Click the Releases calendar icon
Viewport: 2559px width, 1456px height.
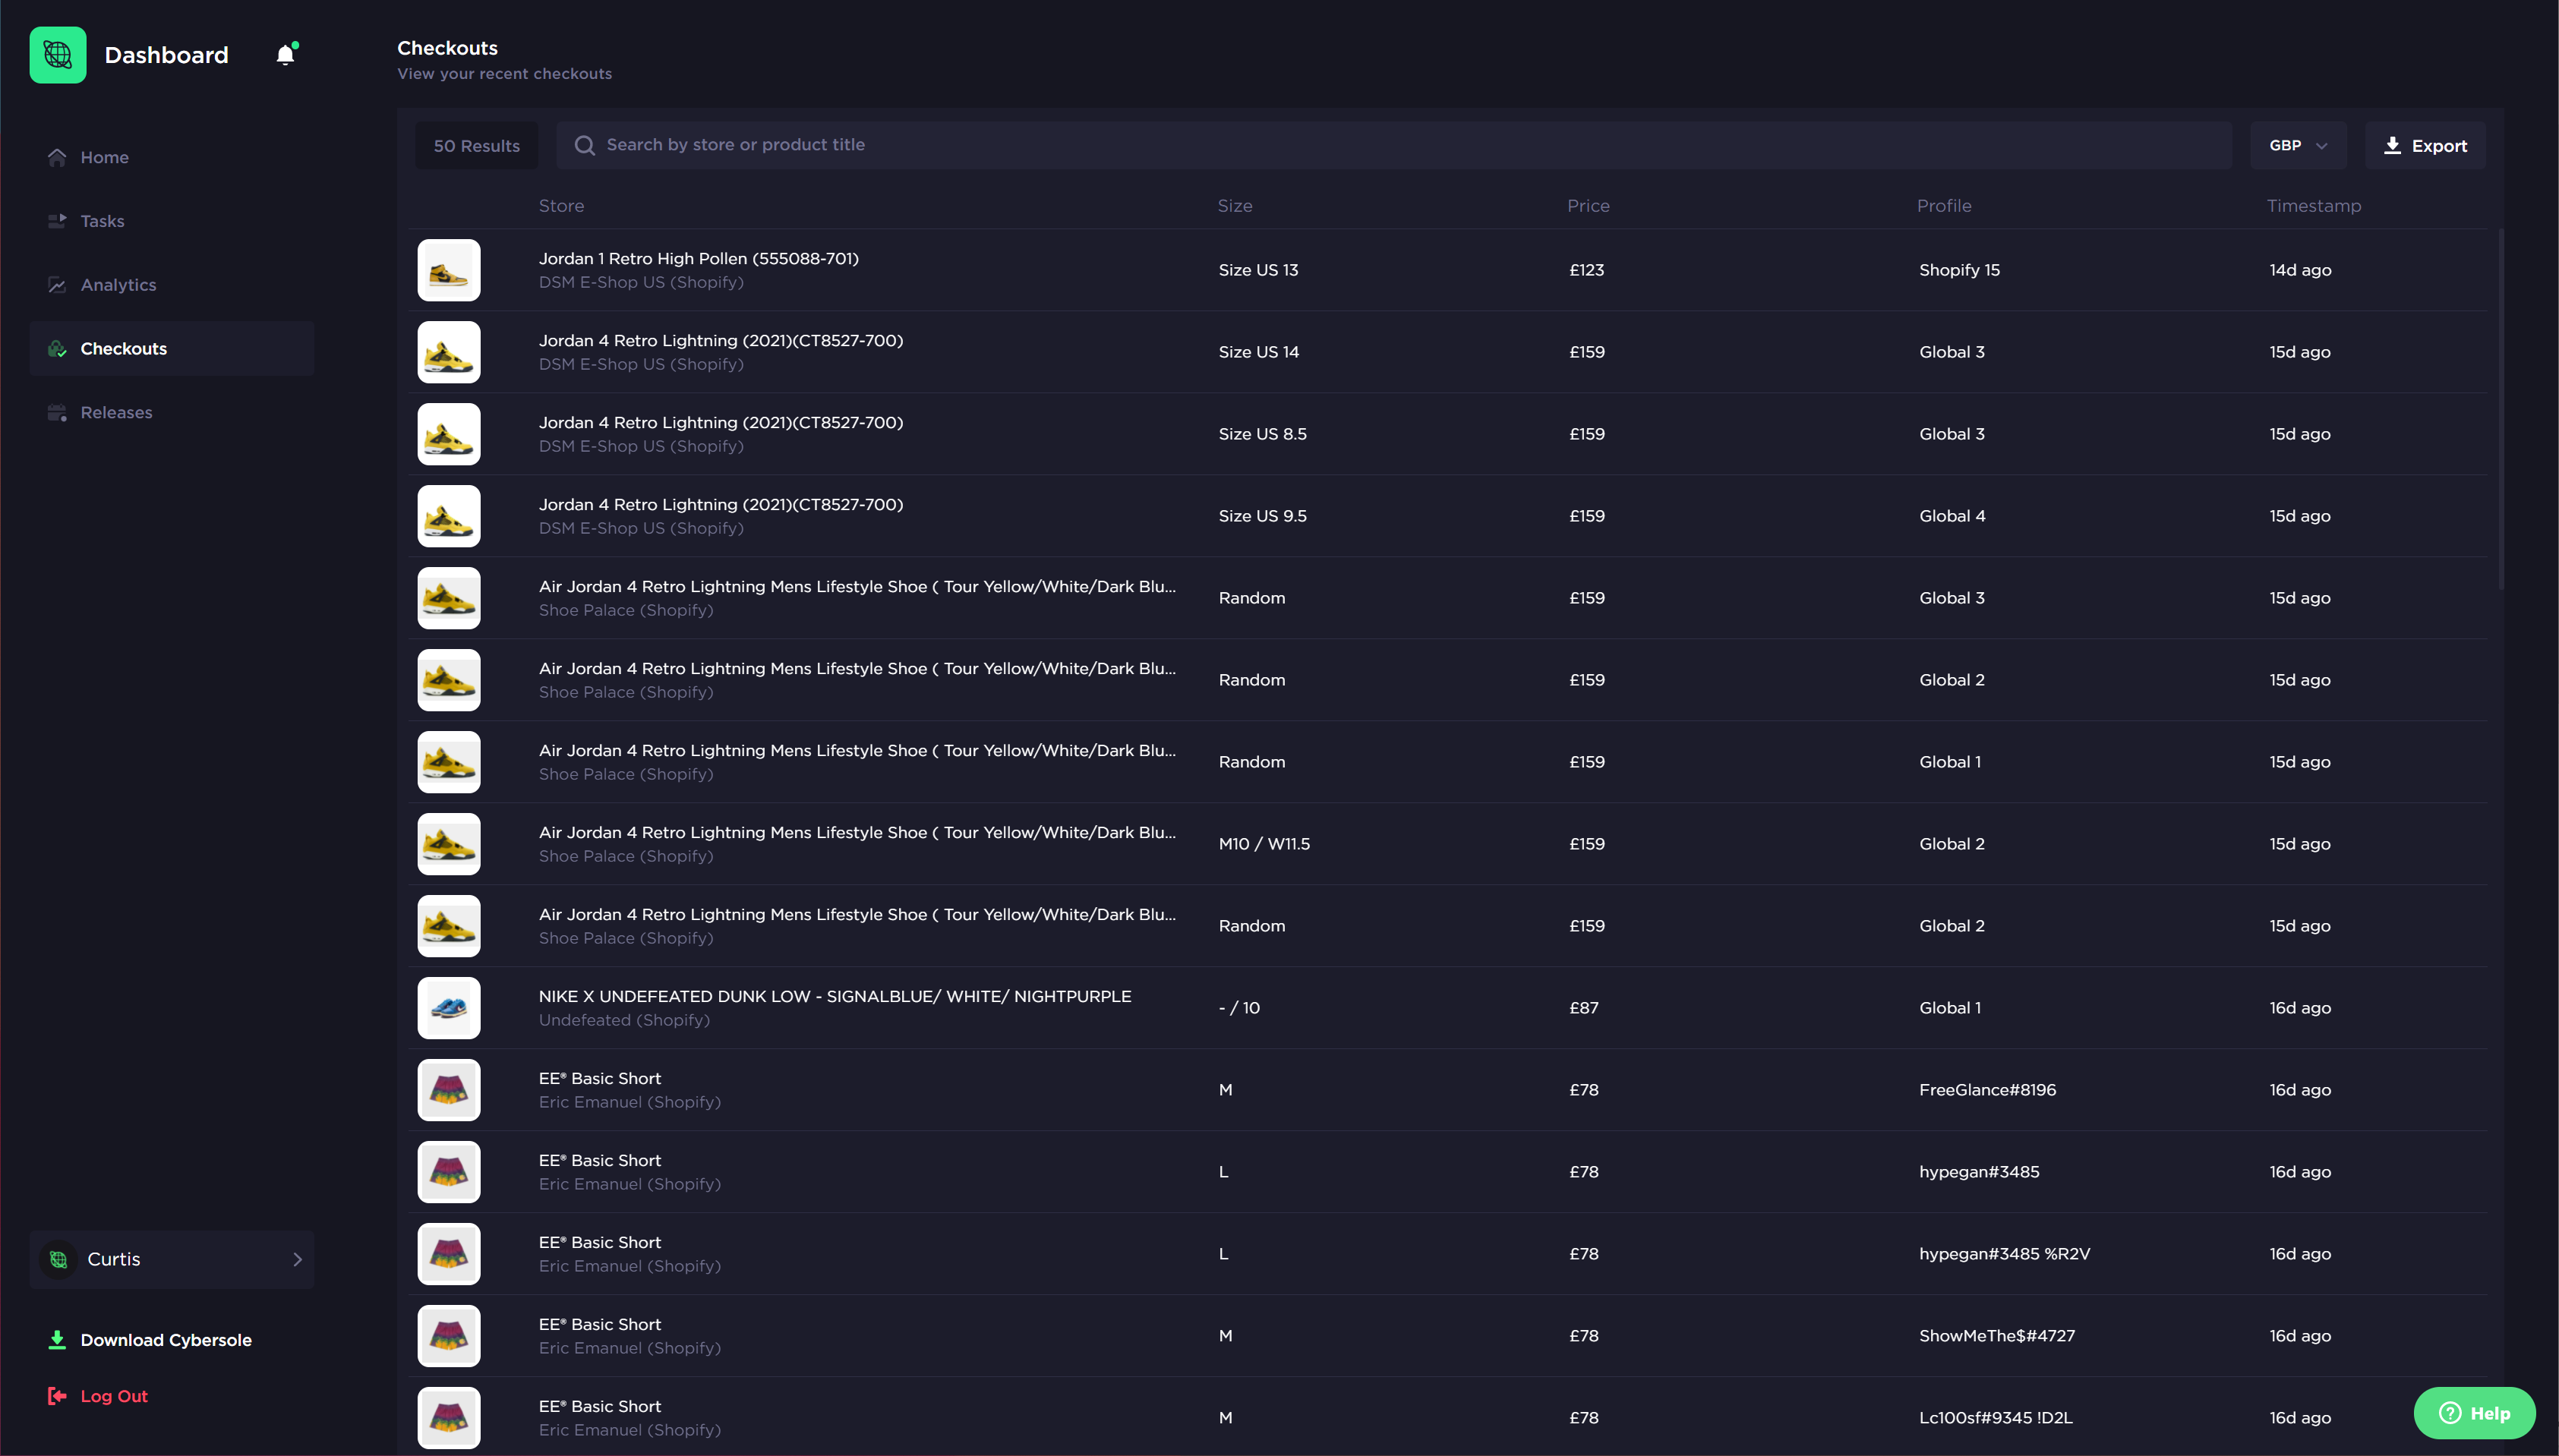57,412
